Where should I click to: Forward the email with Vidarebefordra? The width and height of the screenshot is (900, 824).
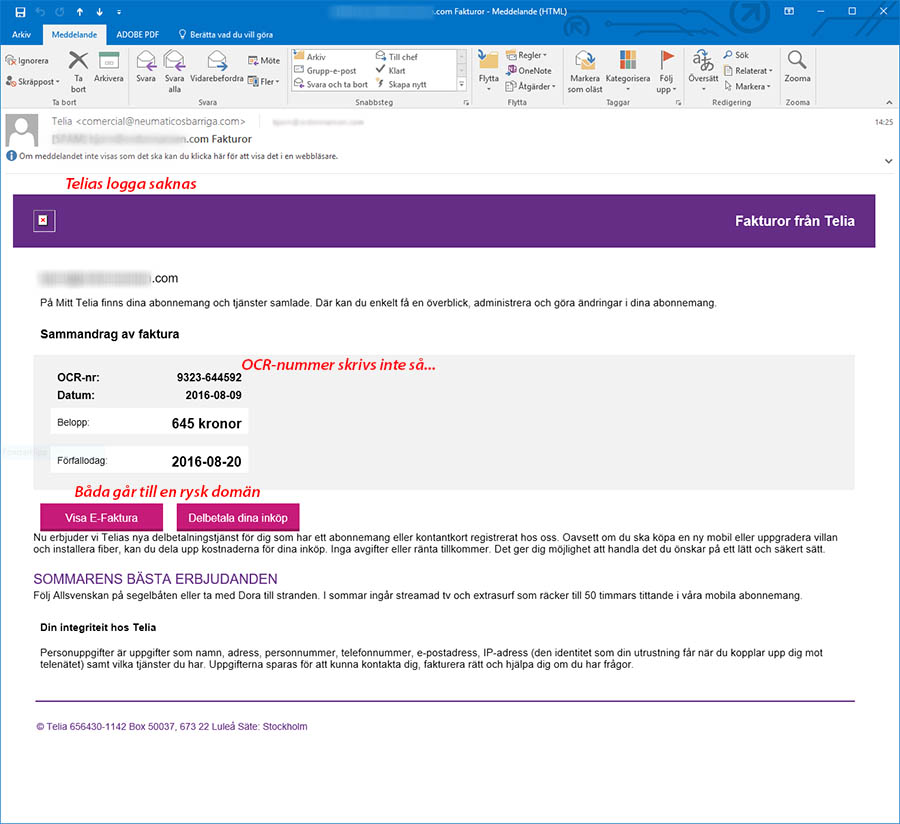[216, 67]
